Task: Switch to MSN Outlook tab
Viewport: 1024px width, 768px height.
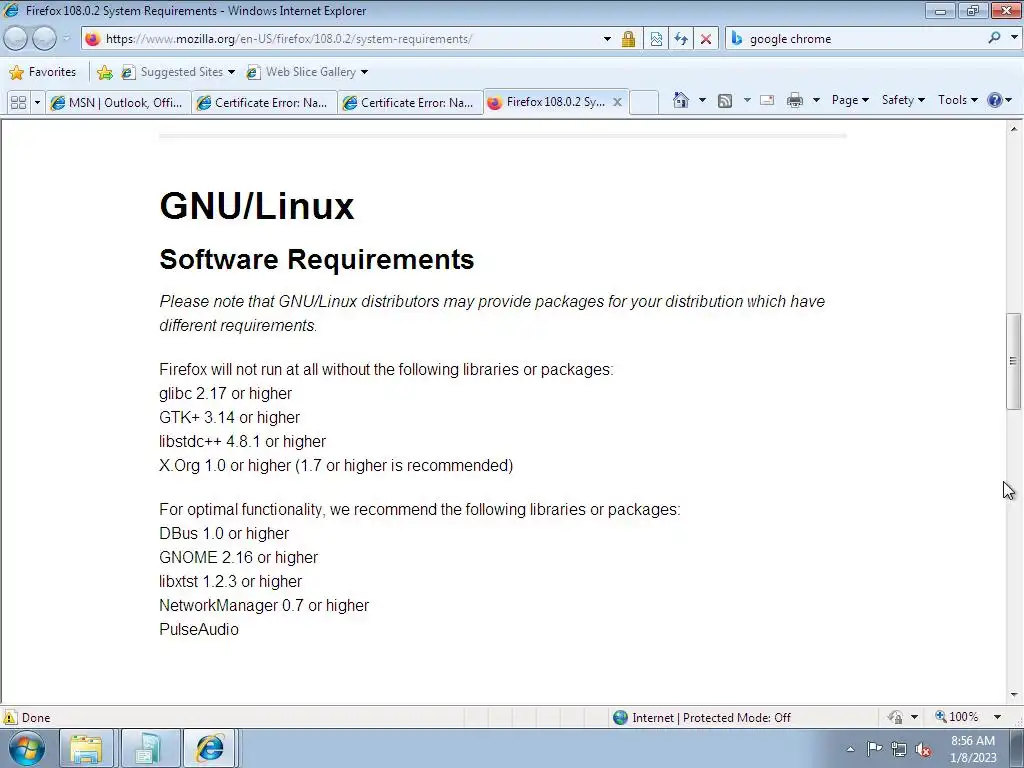Action: pos(118,103)
